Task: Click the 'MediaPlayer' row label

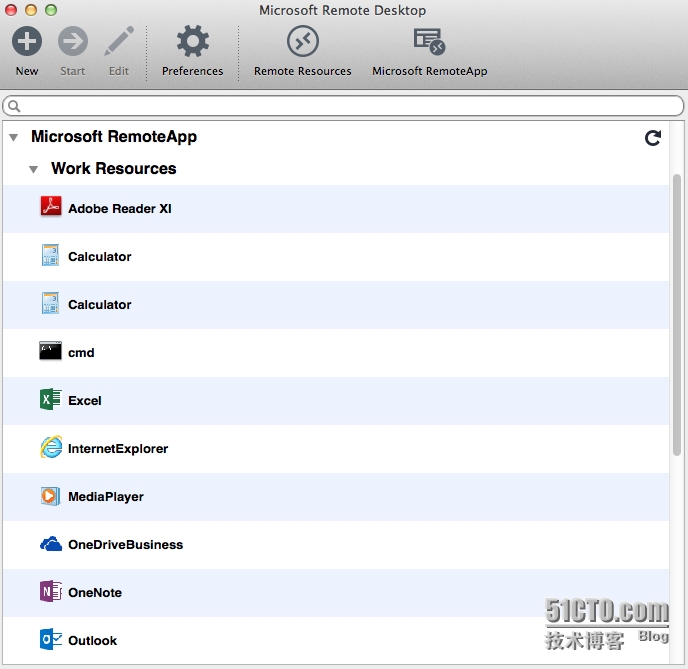Action: point(106,497)
